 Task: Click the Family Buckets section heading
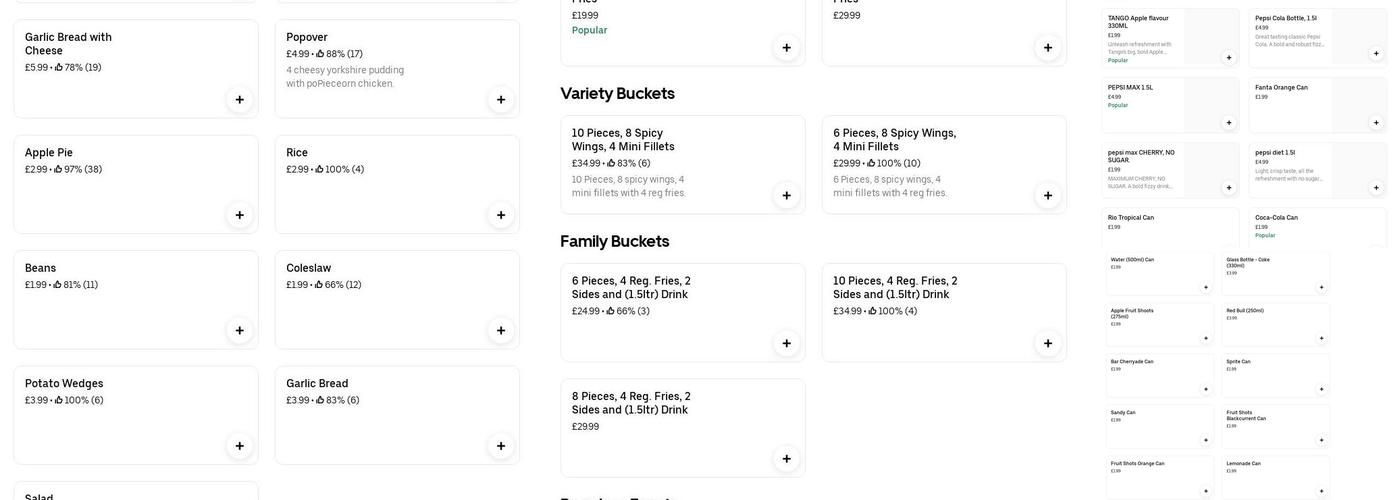click(x=615, y=242)
